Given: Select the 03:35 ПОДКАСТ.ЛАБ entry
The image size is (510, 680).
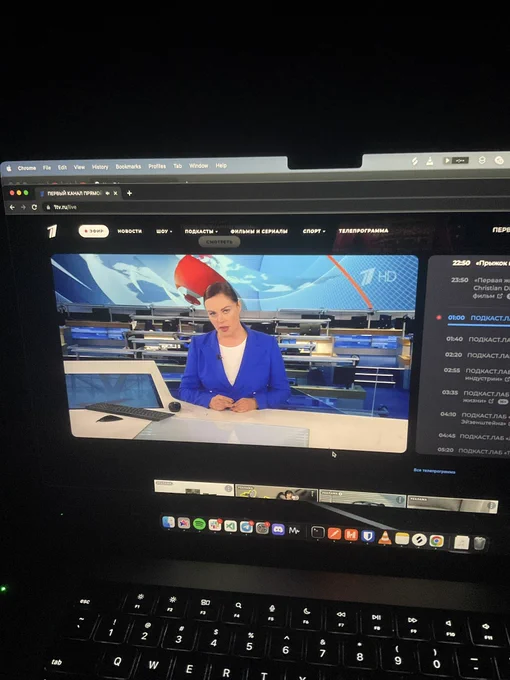Looking at the screenshot, I should [475, 396].
